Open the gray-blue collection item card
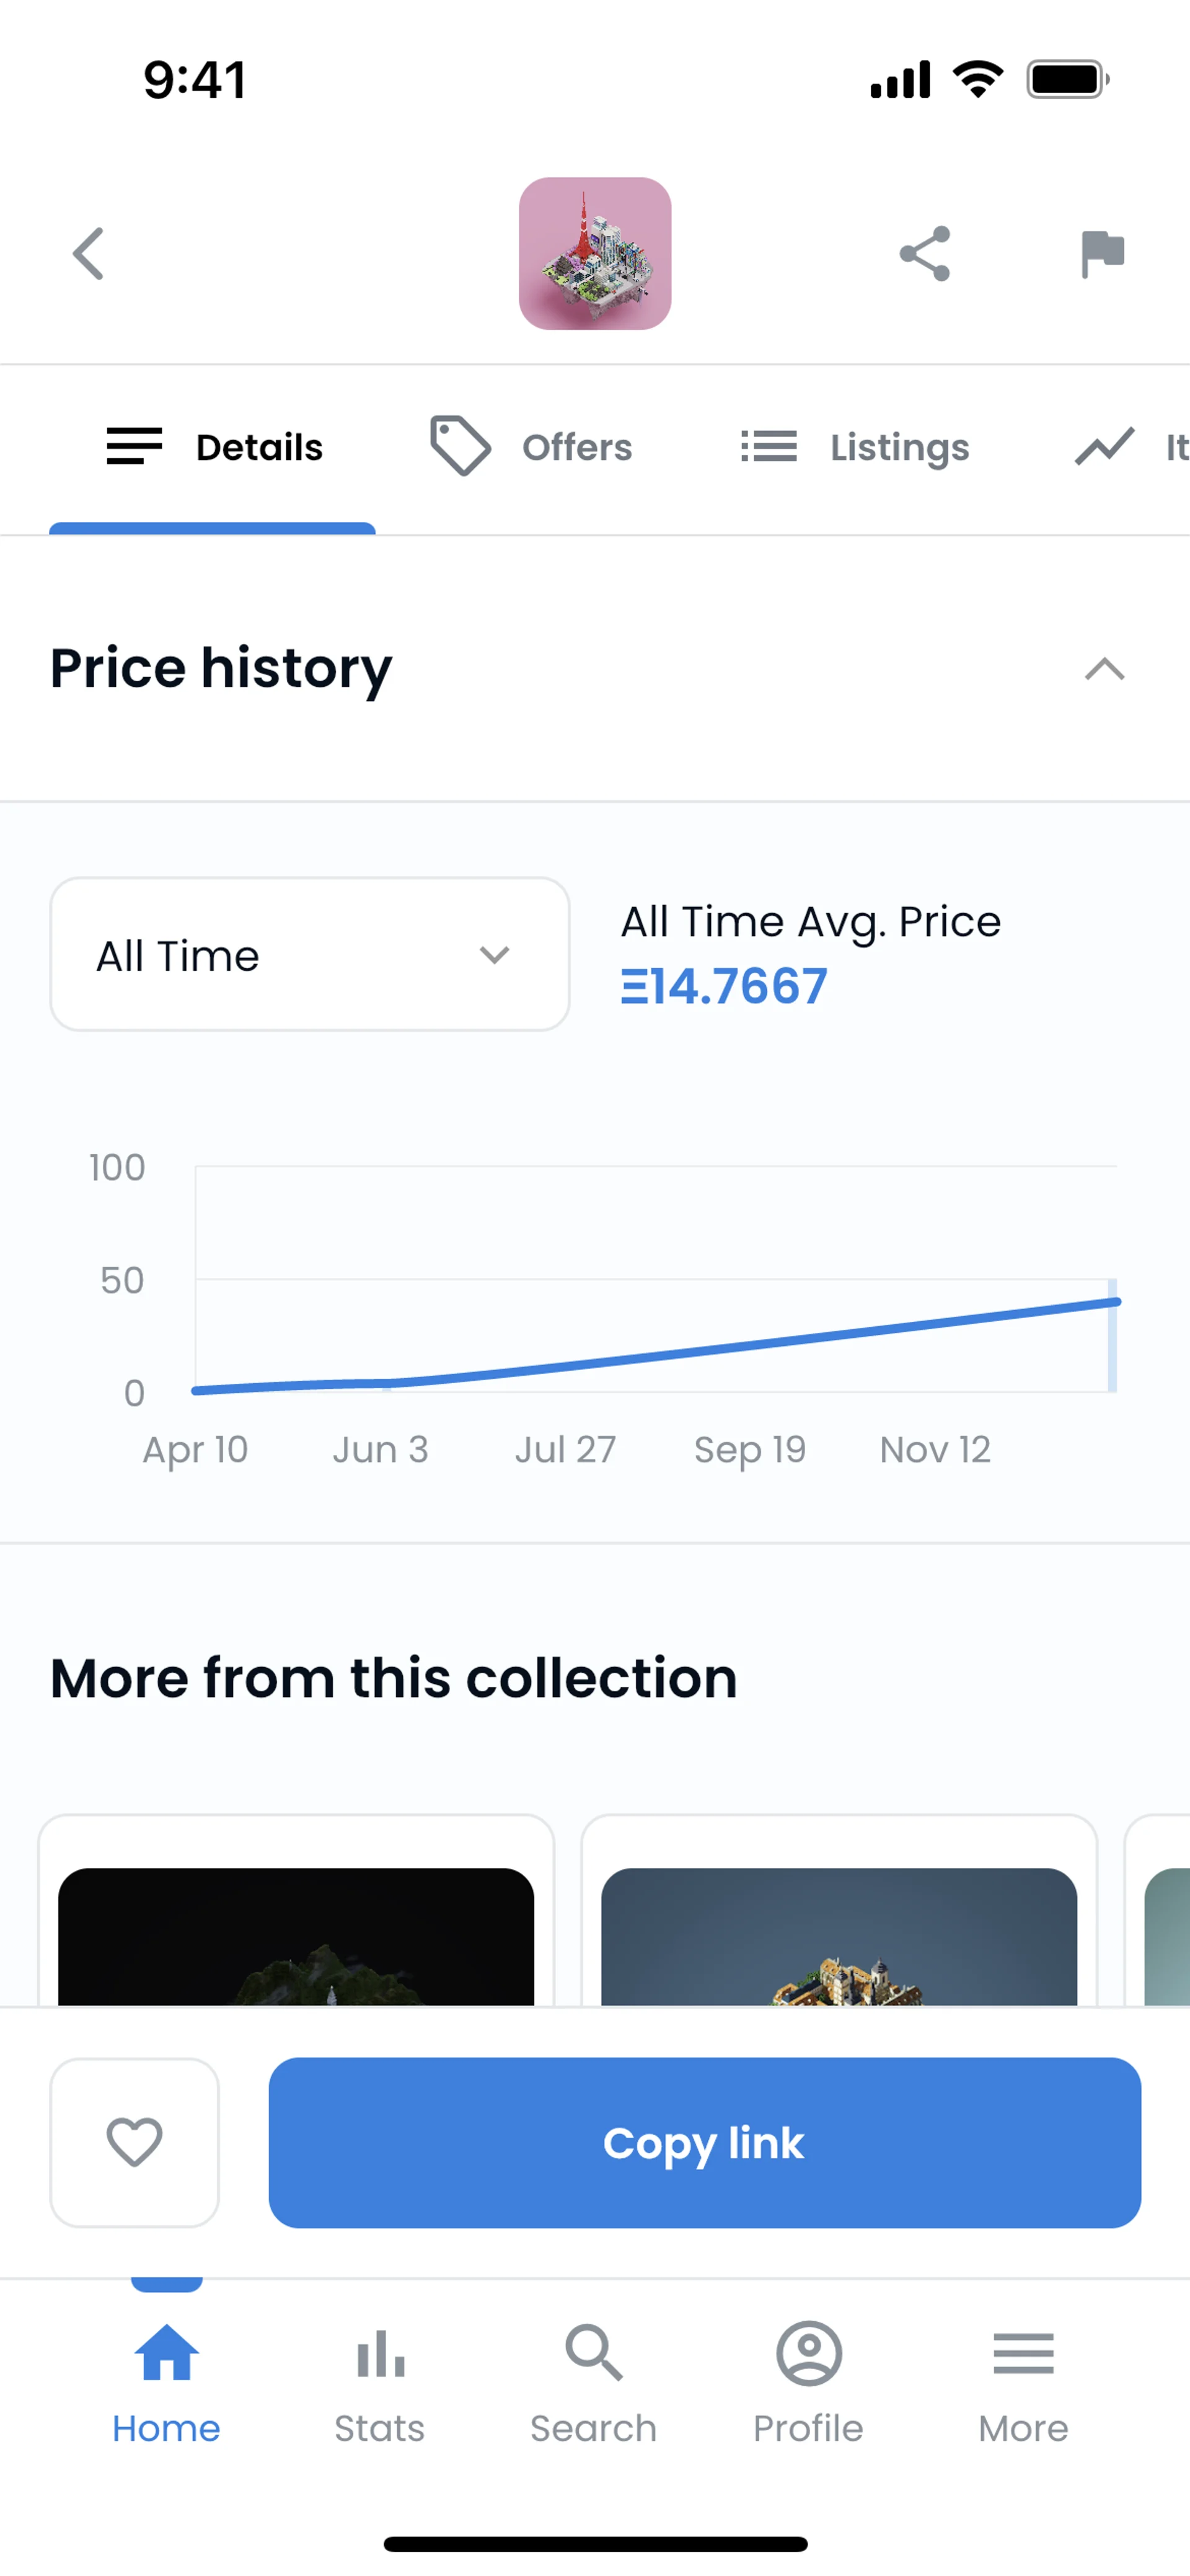The image size is (1190, 2576). coord(839,1934)
